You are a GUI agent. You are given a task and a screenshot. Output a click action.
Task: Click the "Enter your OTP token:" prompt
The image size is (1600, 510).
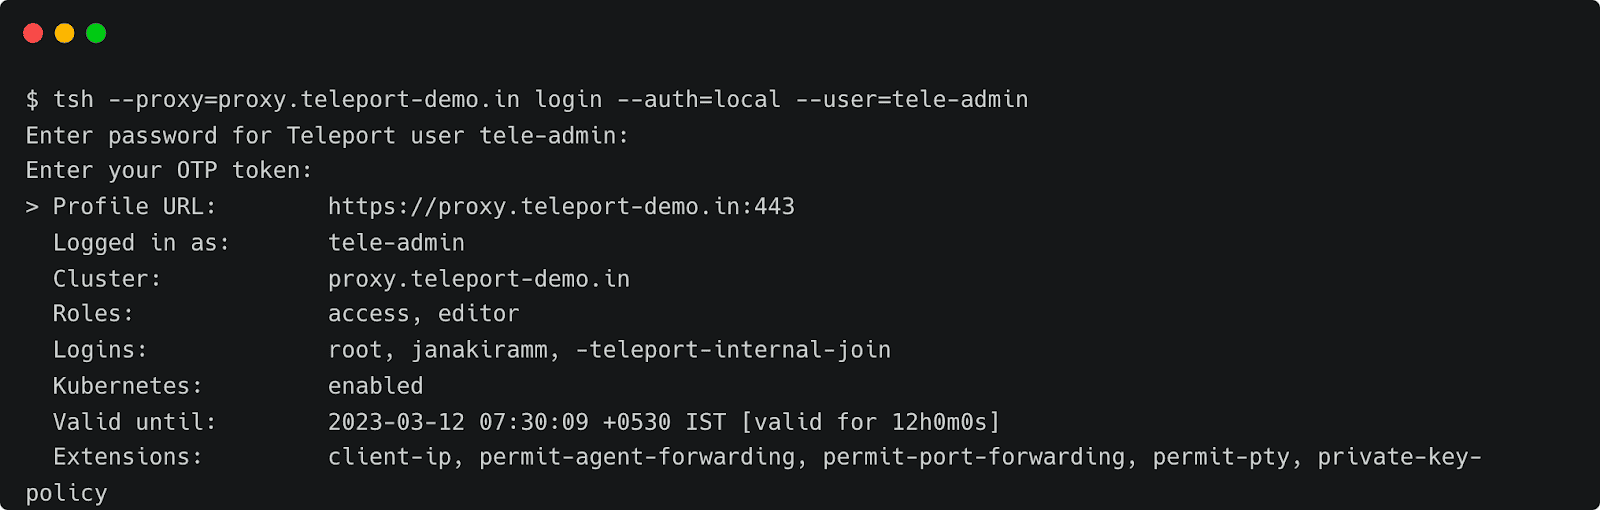click(169, 171)
